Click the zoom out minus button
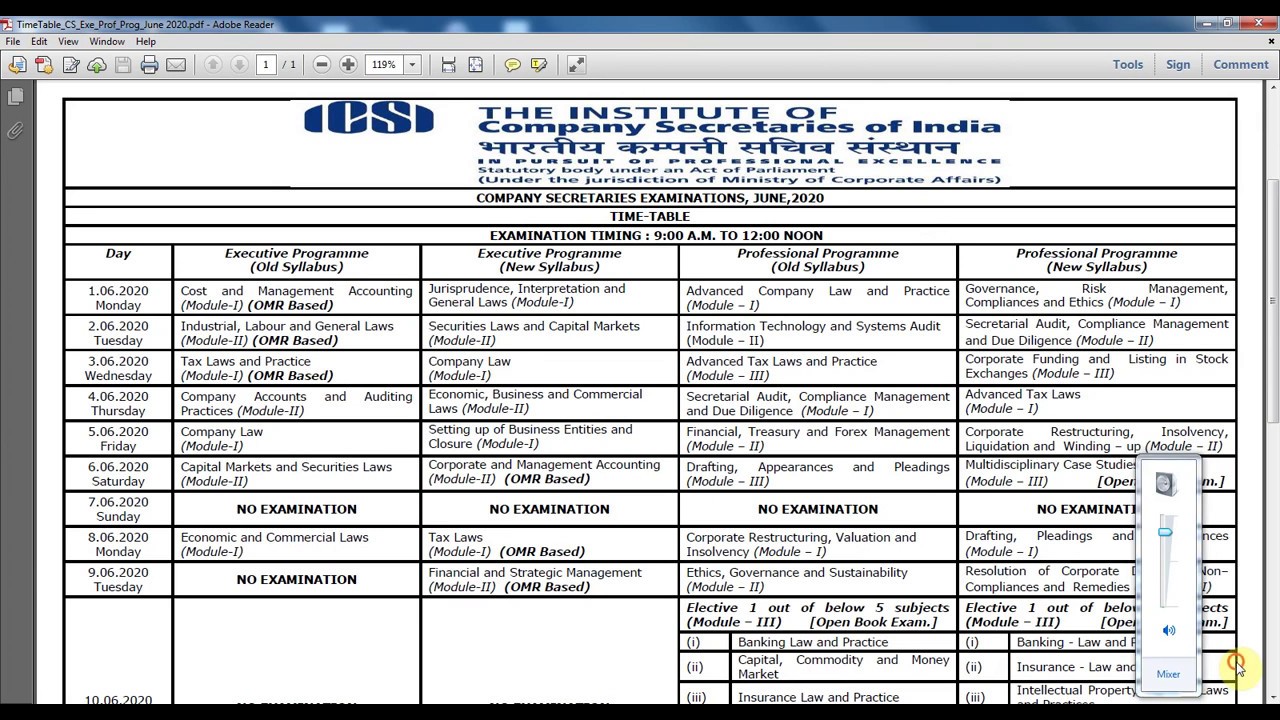Image resolution: width=1280 pixels, height=720 pixels. click(322, 64)
